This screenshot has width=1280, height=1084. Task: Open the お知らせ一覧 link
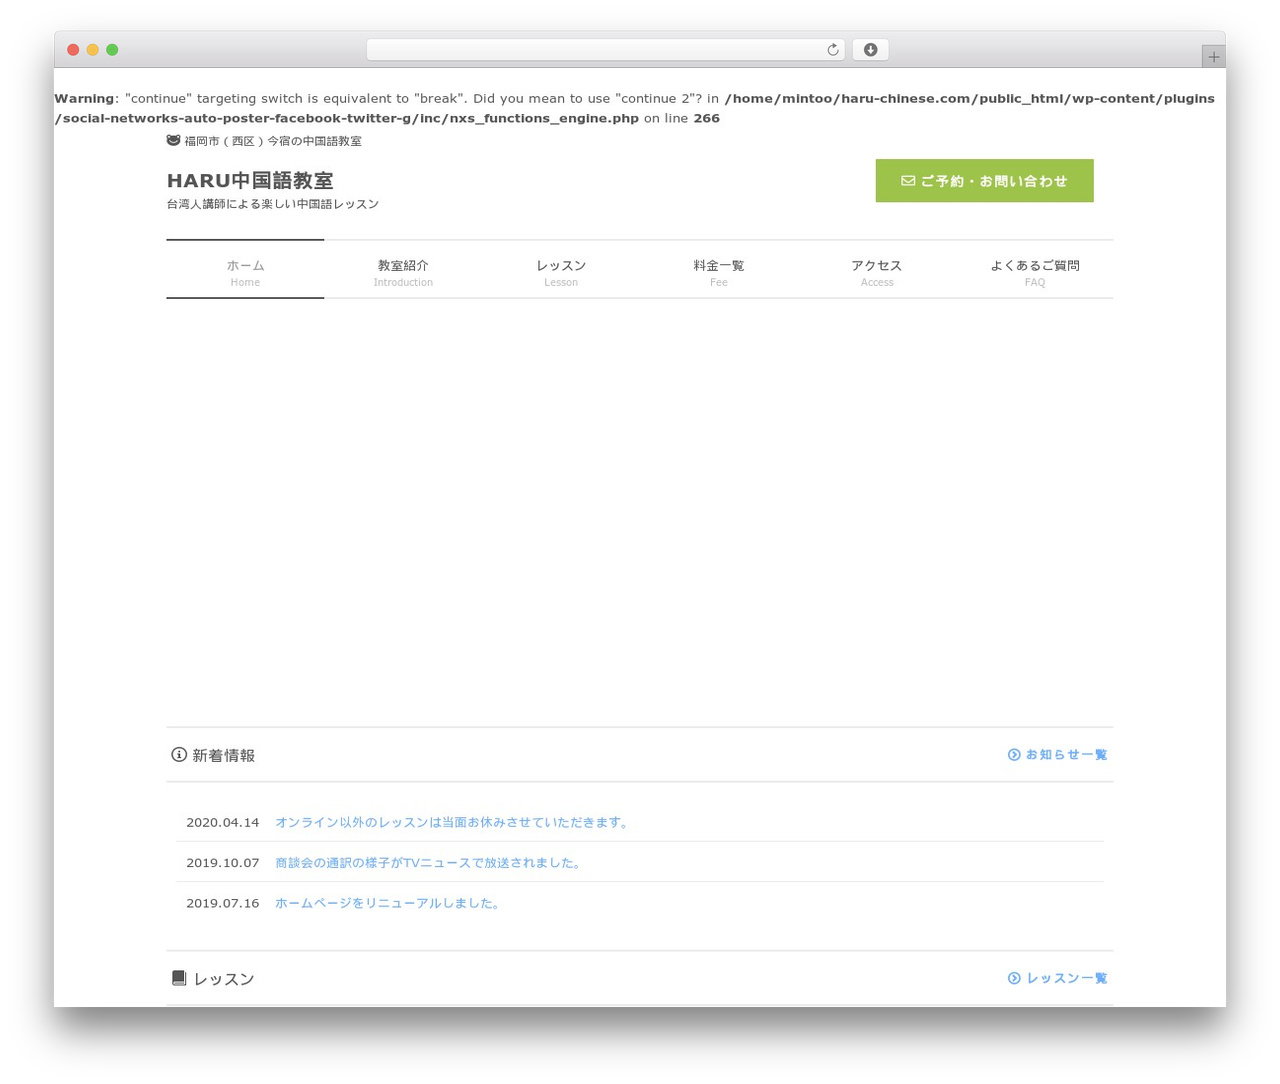point(1057,755)
